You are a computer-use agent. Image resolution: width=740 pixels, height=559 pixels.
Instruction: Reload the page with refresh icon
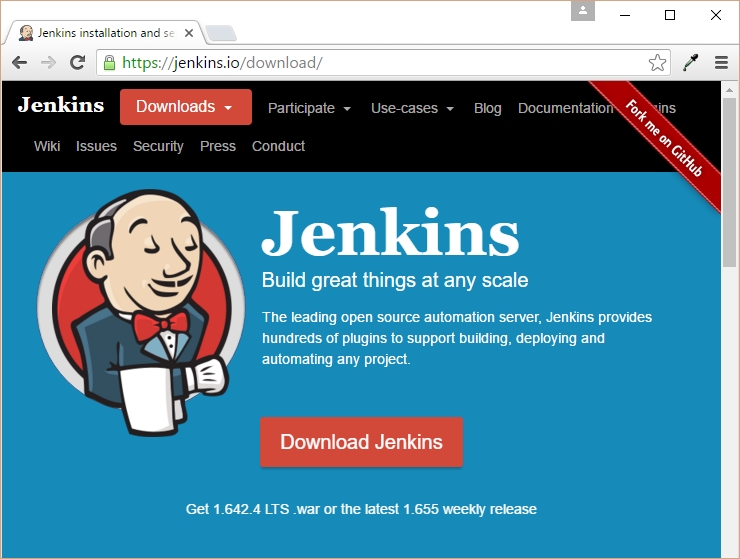77,62
